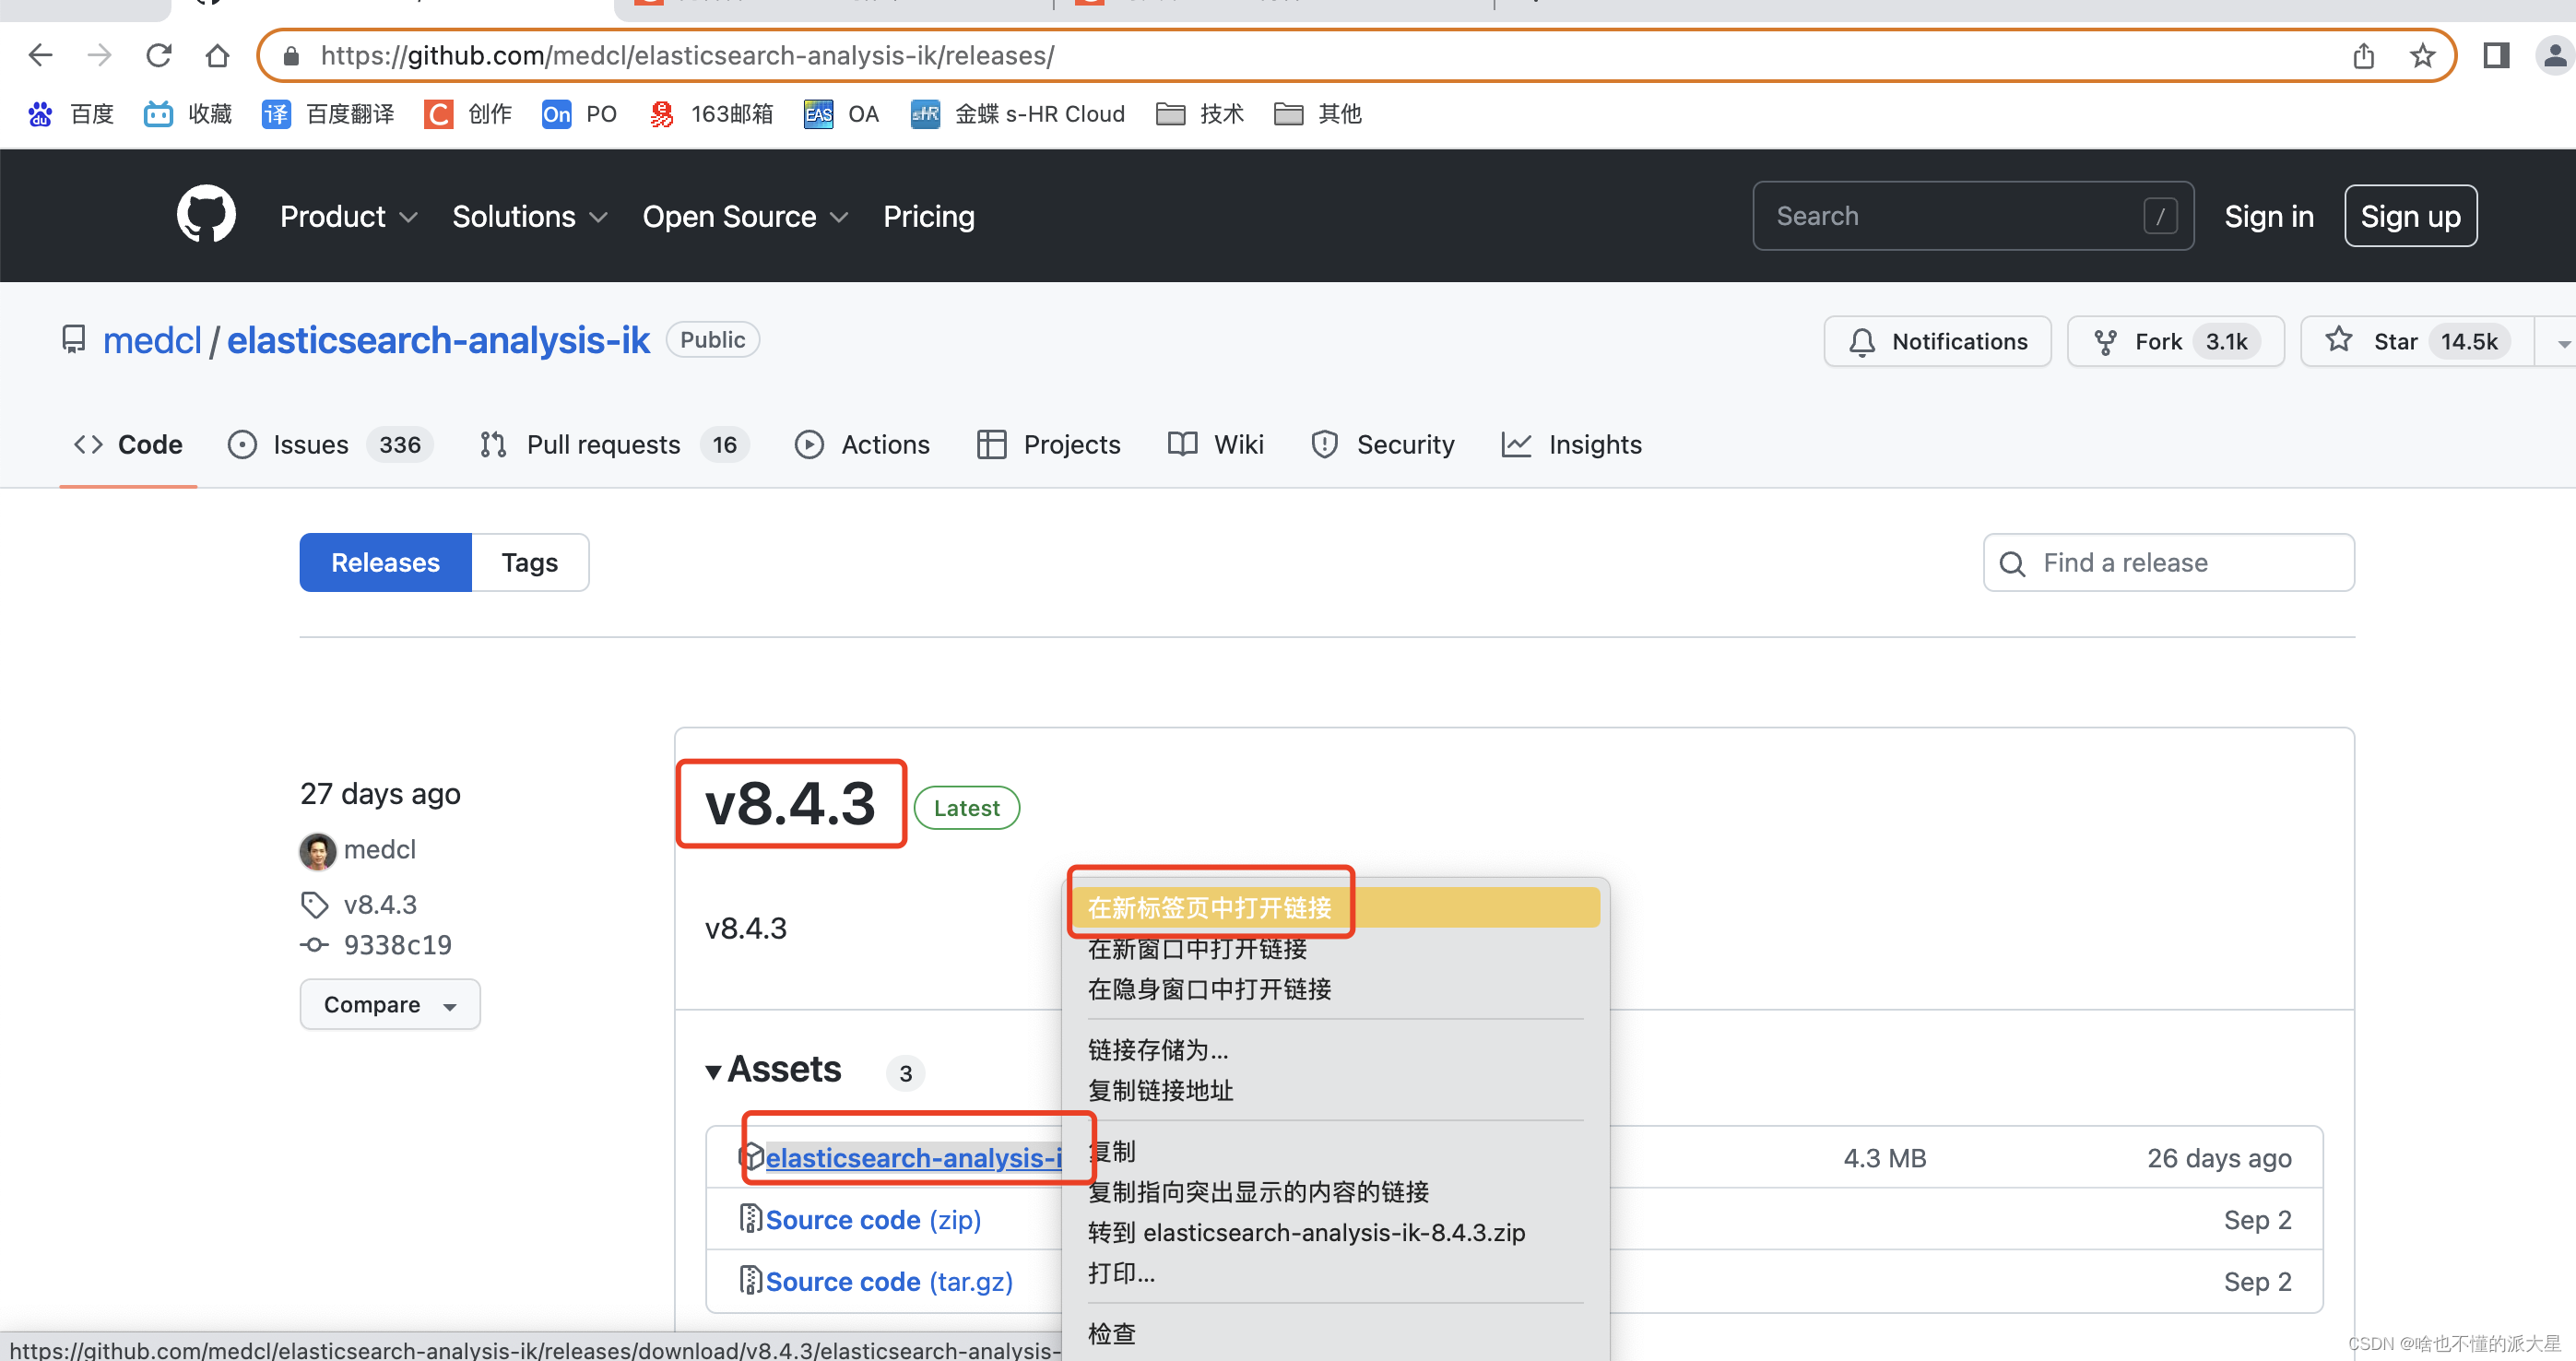
Task: Choose 在新窗口中打开链接 from context menu
Action: point(1335,949)
